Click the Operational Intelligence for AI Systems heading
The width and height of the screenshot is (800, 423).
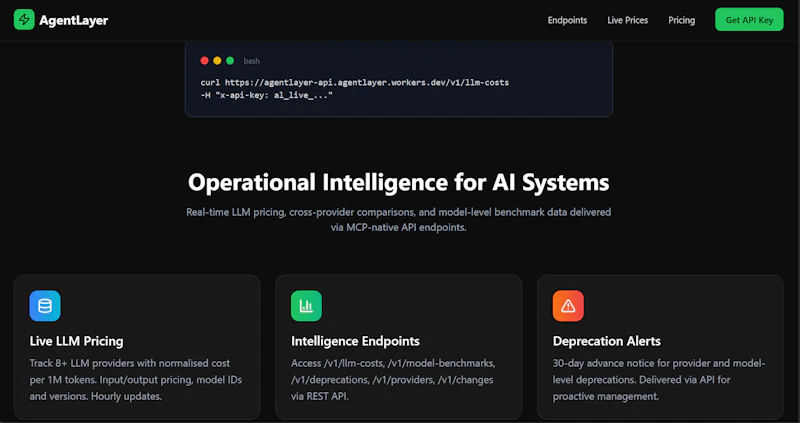pos(398,182)
